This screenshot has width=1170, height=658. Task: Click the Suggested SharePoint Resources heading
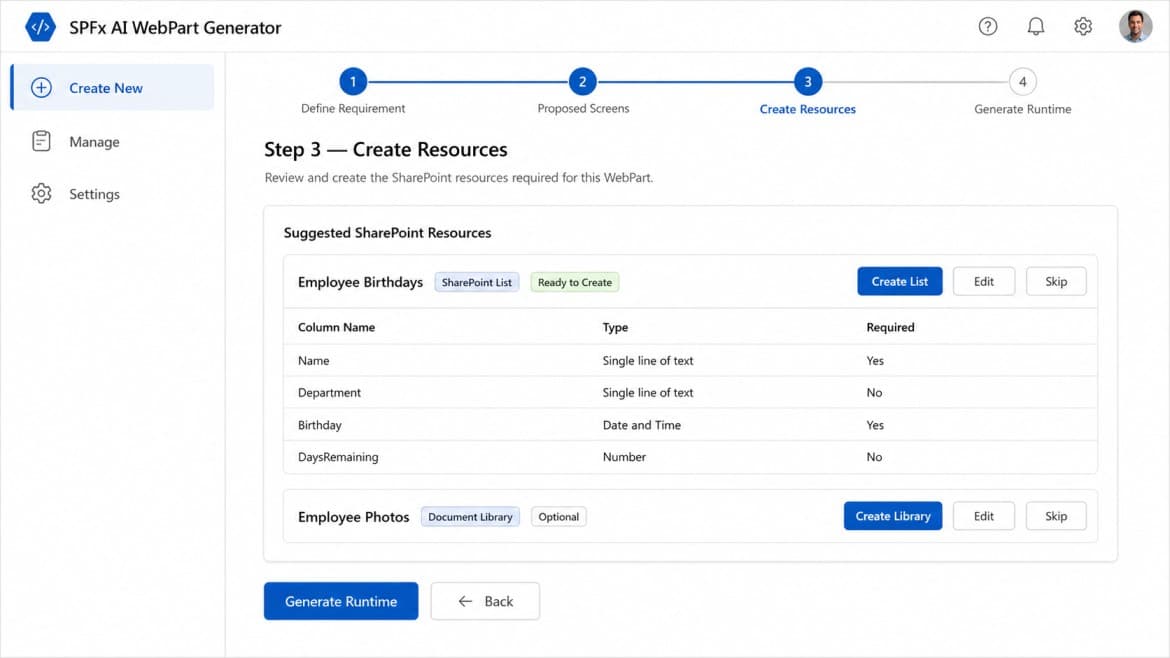[387, 233]
